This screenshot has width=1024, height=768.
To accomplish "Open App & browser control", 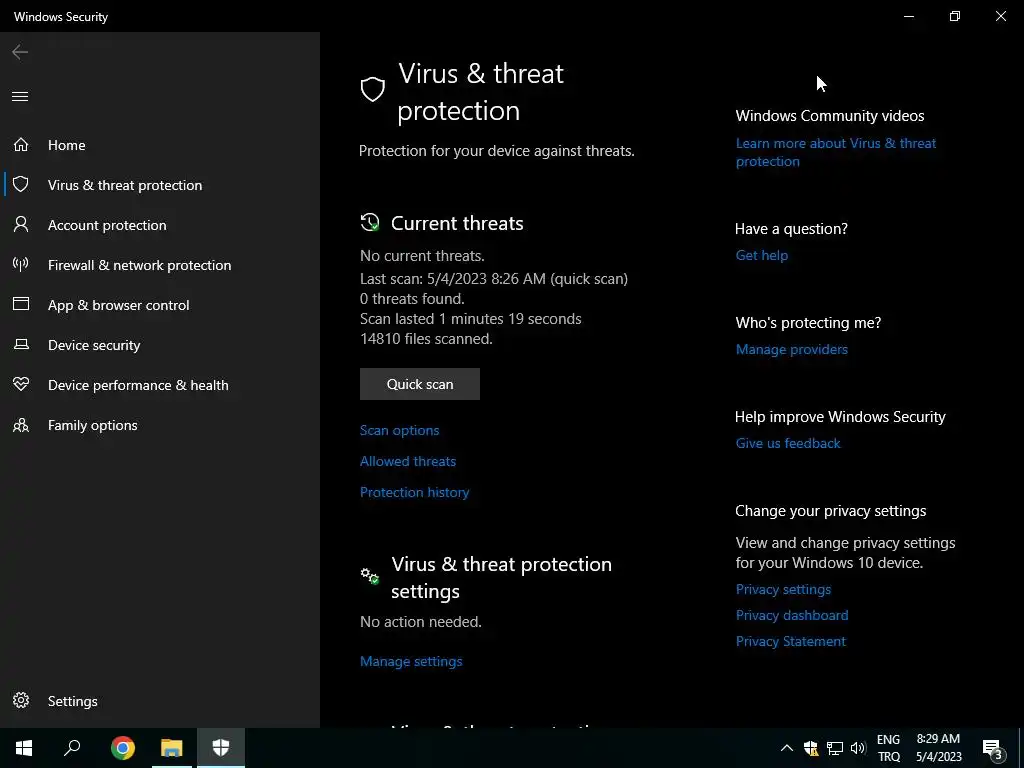I will pos(118,305).
